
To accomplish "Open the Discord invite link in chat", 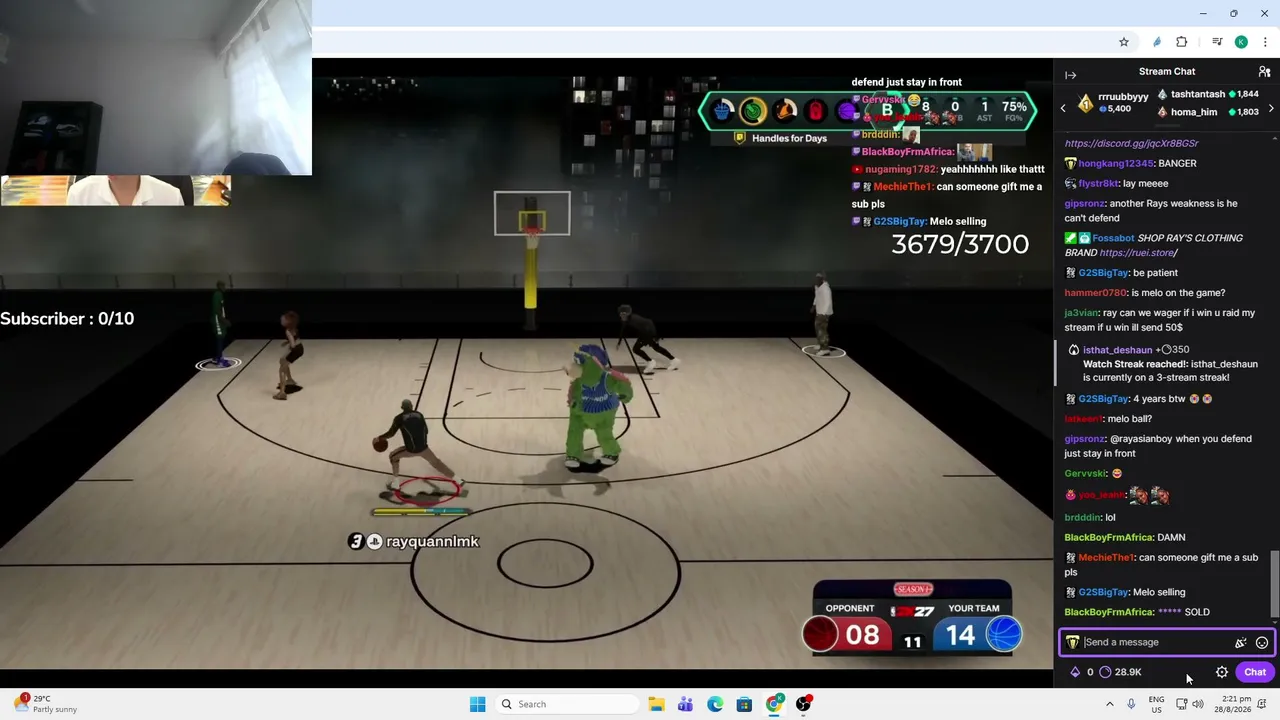I will [x=1131, y=144].
